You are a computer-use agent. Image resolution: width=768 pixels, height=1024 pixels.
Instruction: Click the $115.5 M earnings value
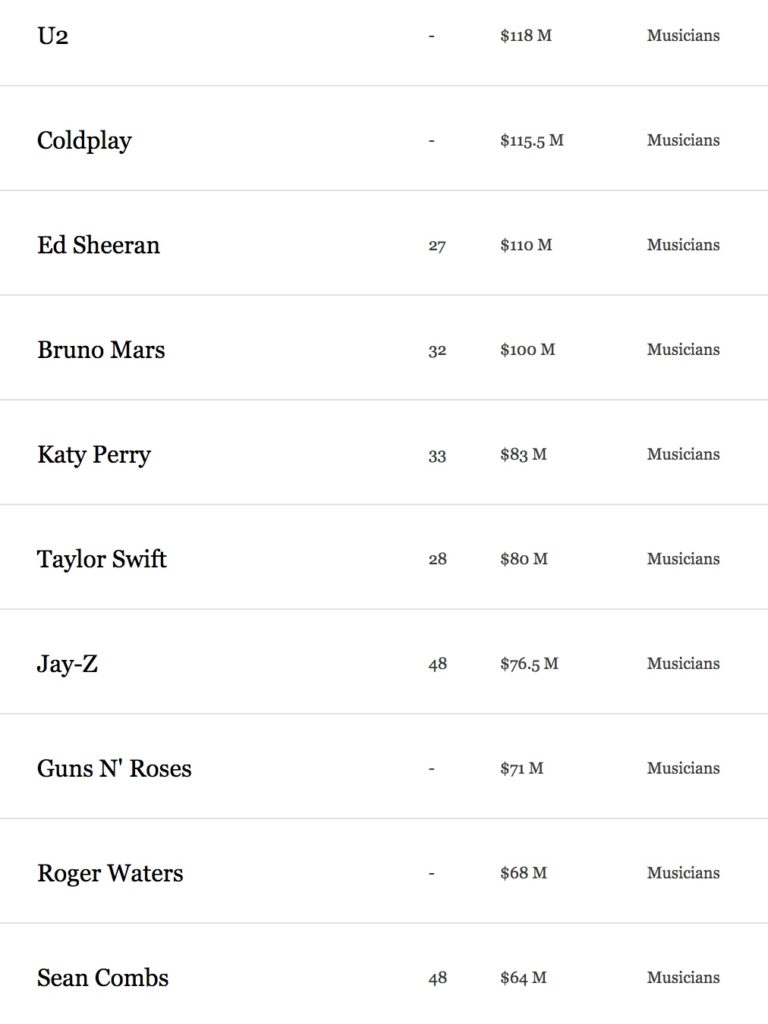(x=532, y=140)
